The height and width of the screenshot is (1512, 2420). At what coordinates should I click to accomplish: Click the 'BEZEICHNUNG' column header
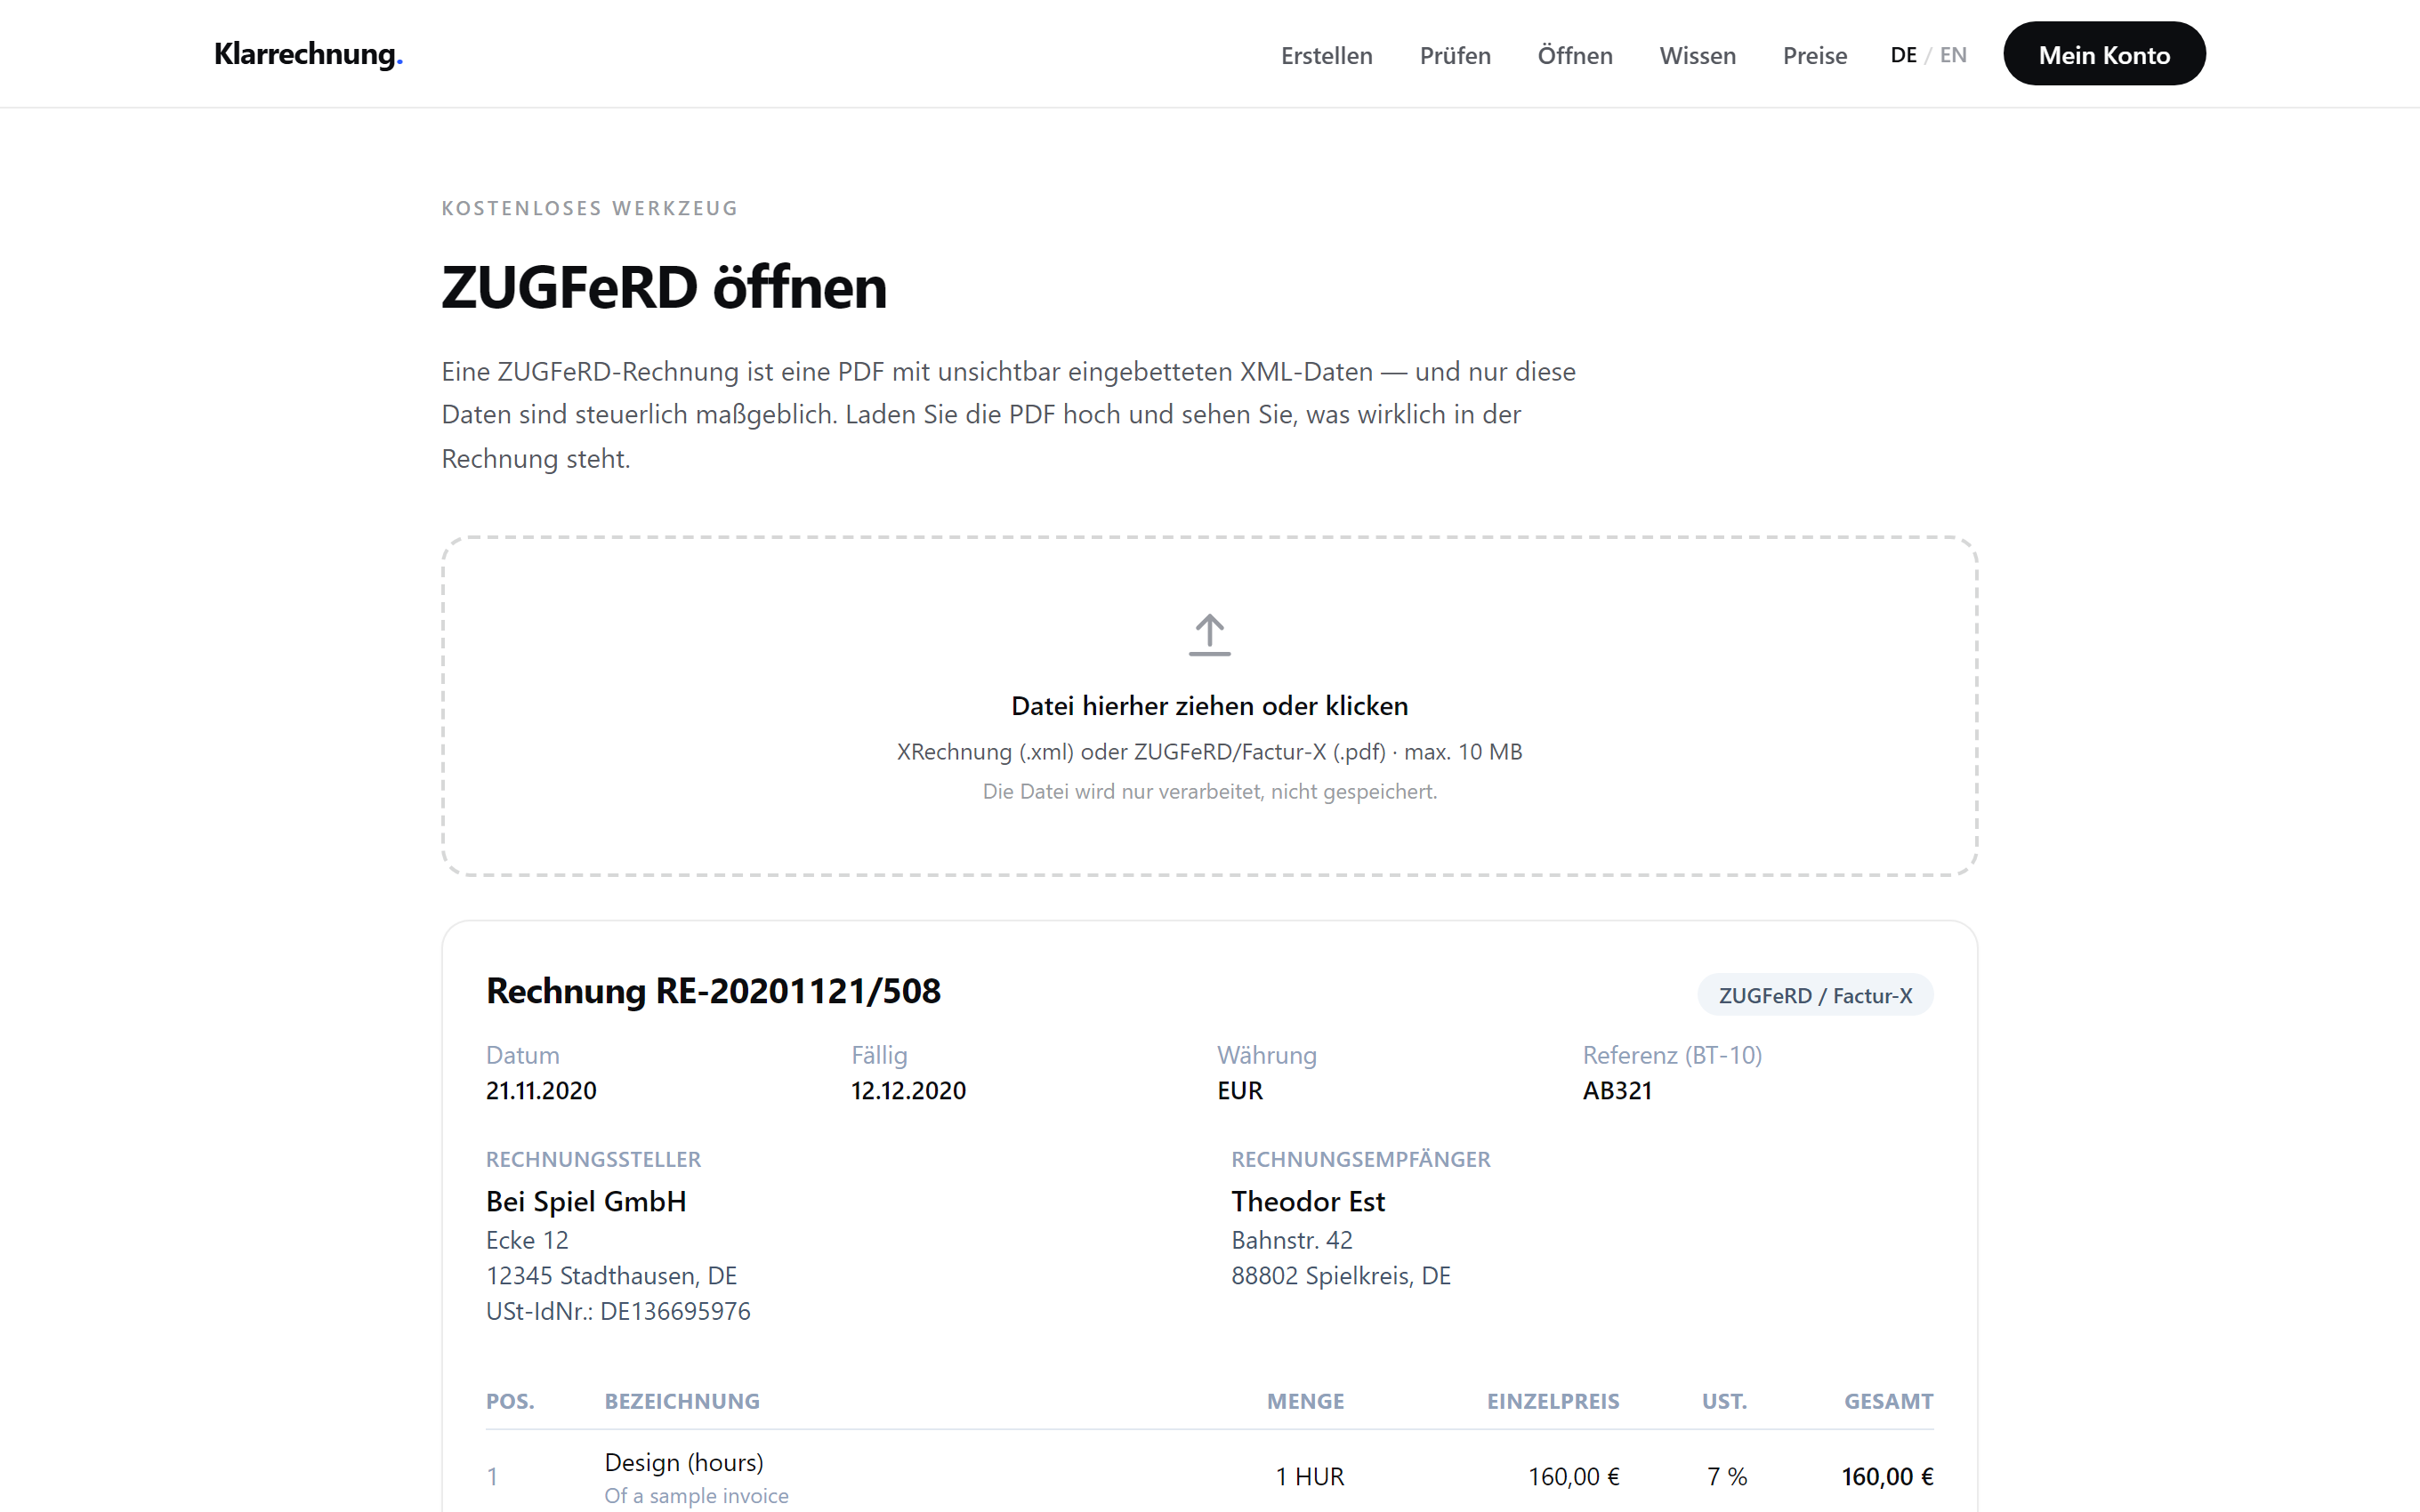click(682, 1401)
